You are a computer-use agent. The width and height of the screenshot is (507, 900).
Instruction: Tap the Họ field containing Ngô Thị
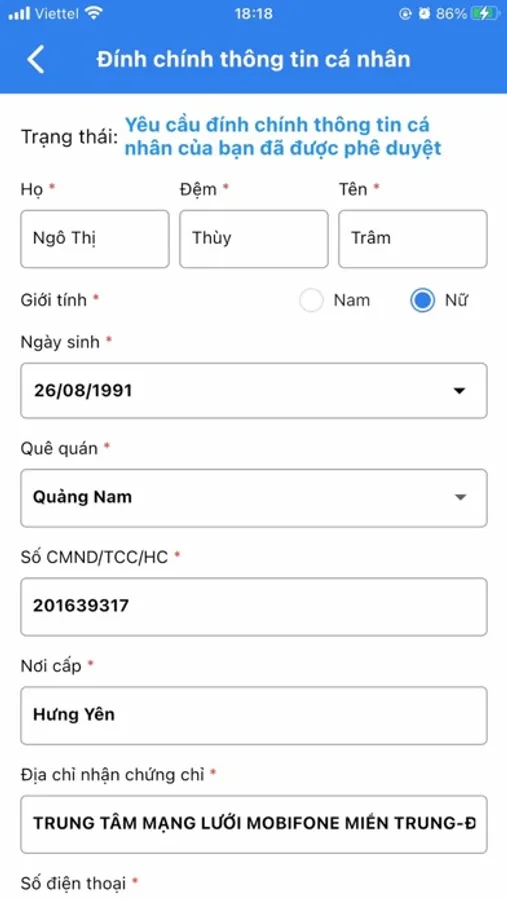(95, 239)
